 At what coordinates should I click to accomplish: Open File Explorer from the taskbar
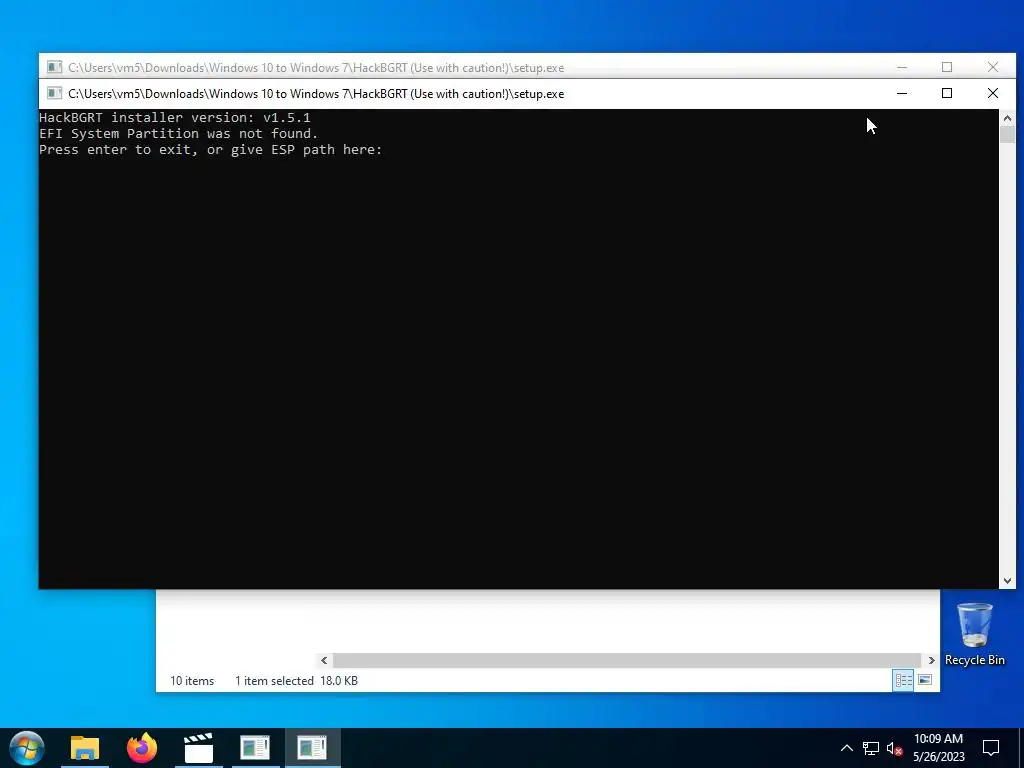tap(85, 748)
